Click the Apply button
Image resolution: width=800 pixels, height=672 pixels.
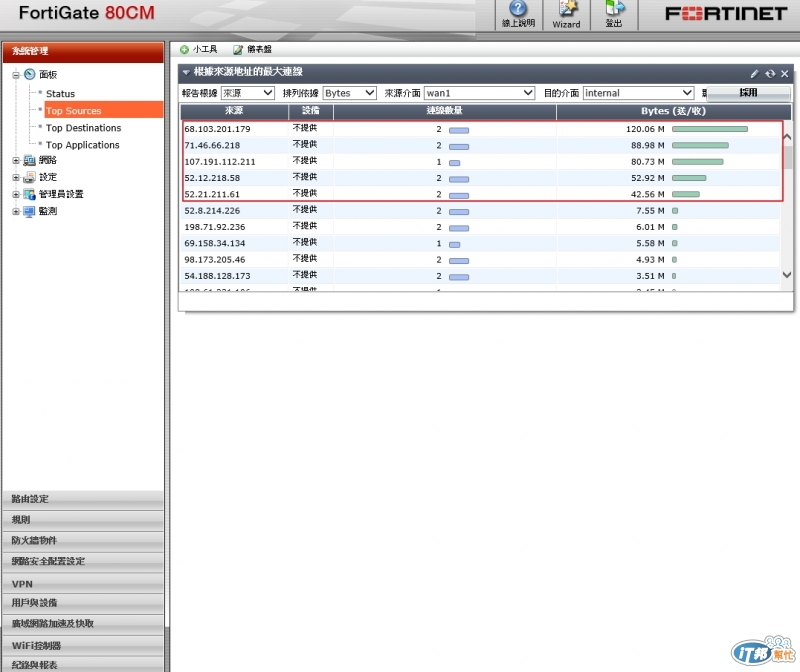[x=748, y=93]
